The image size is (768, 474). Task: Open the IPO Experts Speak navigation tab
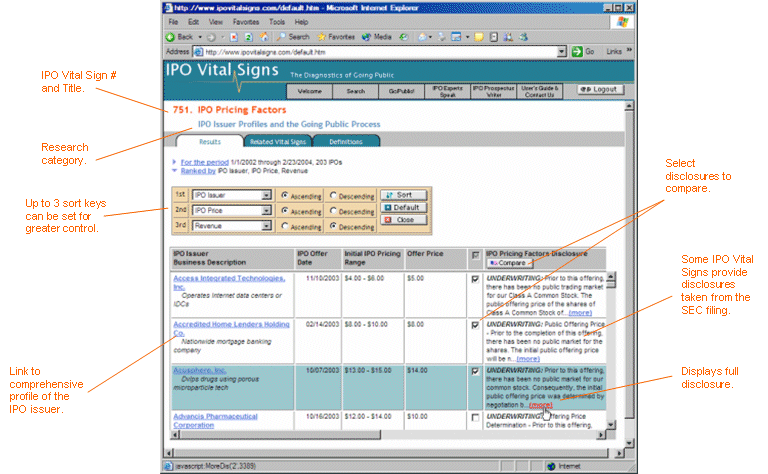click(x=448, y=92)
